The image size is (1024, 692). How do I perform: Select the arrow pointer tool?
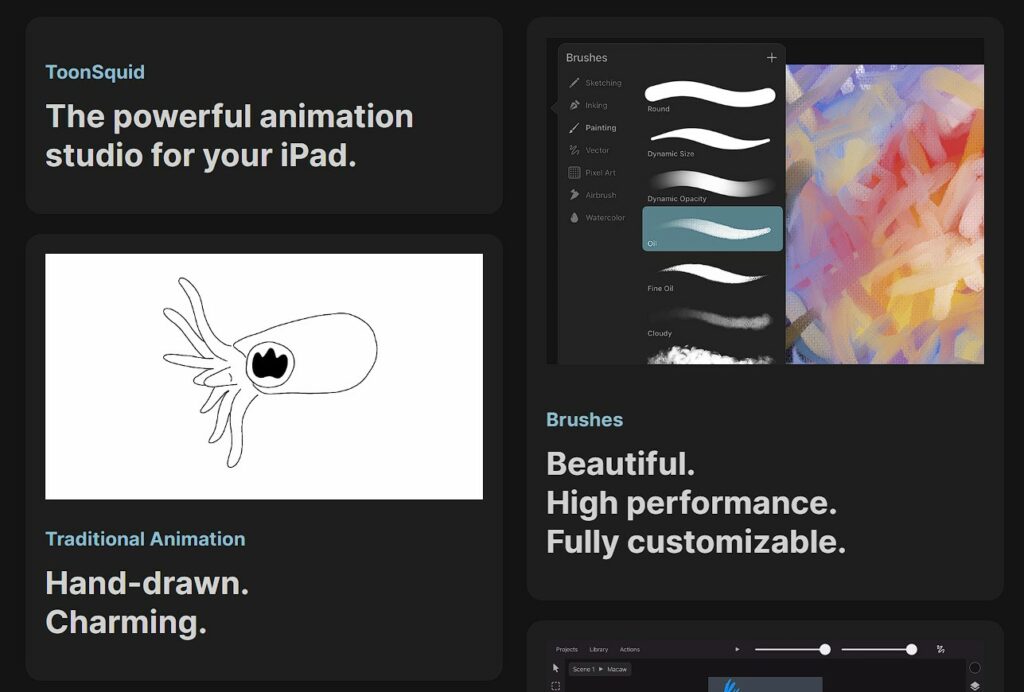[556, 668]
